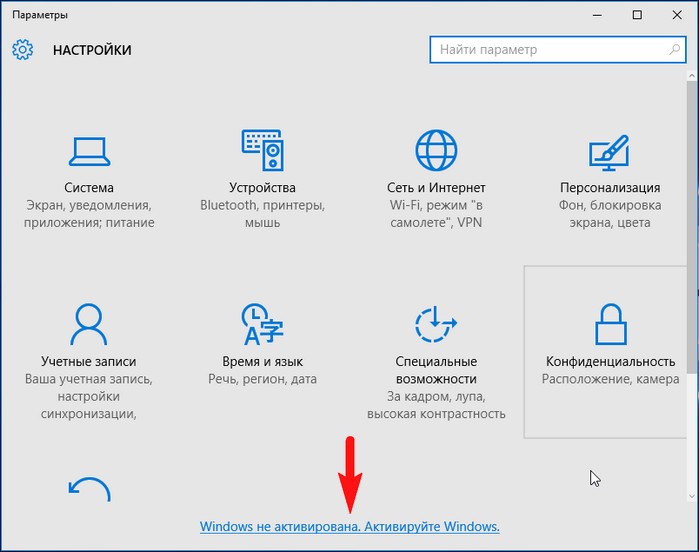The height and width of the screenshot is (552, 699).
Task: Open the Система laptop icon
Action: (89, 152)
